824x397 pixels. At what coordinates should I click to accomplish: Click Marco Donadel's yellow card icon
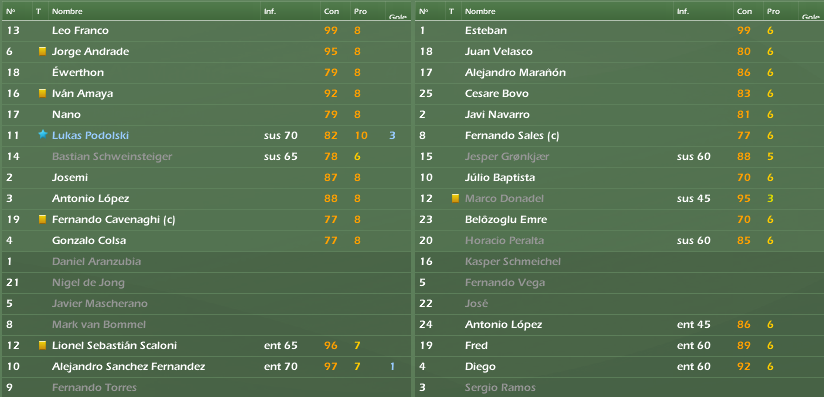coord(456,199)
